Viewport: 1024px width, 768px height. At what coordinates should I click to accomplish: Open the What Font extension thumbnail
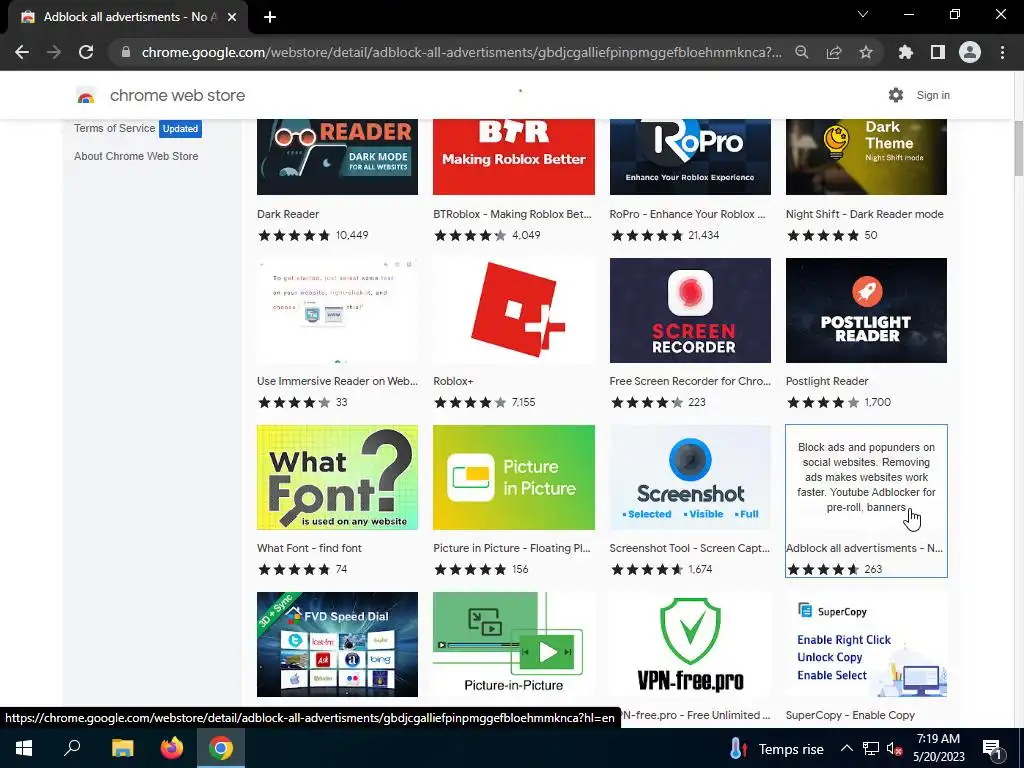click(x=337, y=477)
